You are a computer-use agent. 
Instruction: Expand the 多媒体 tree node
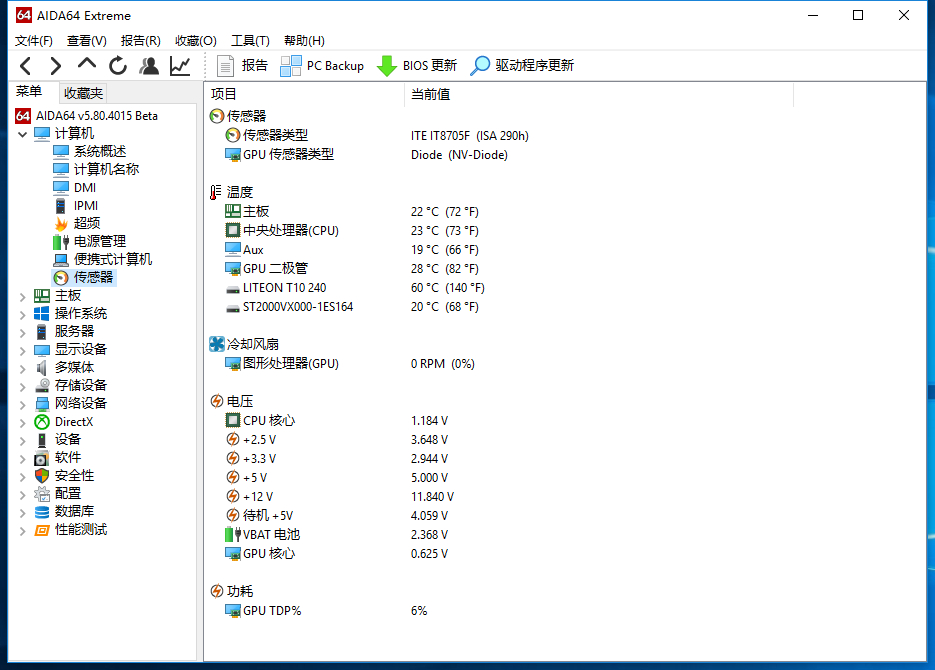point(22,368)
